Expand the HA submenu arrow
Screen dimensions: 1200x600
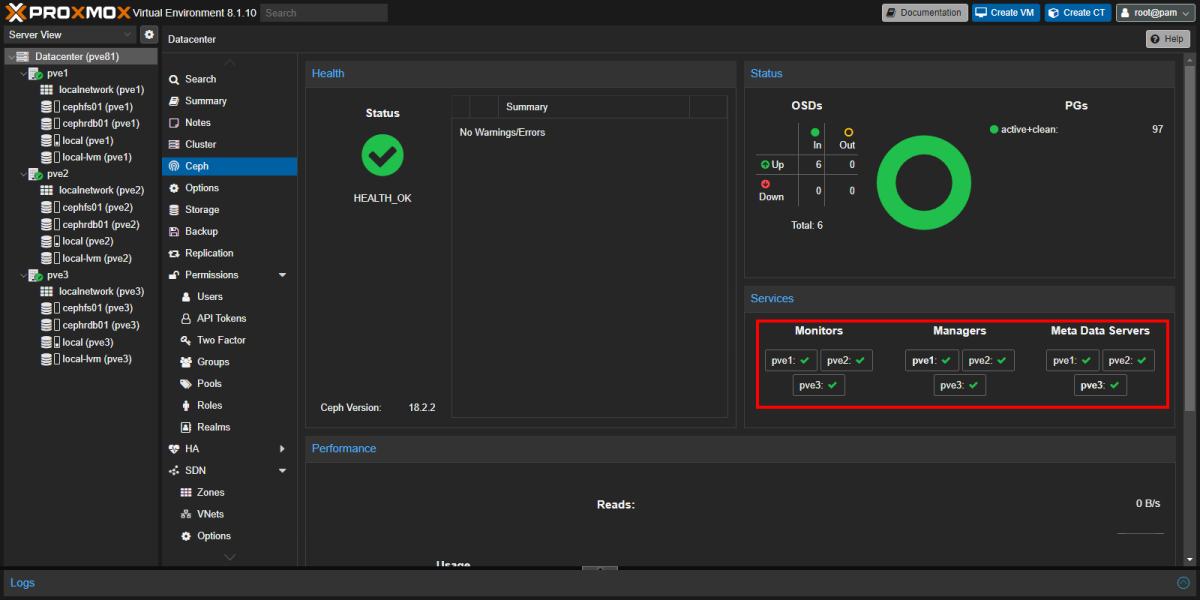coord(282,449)
